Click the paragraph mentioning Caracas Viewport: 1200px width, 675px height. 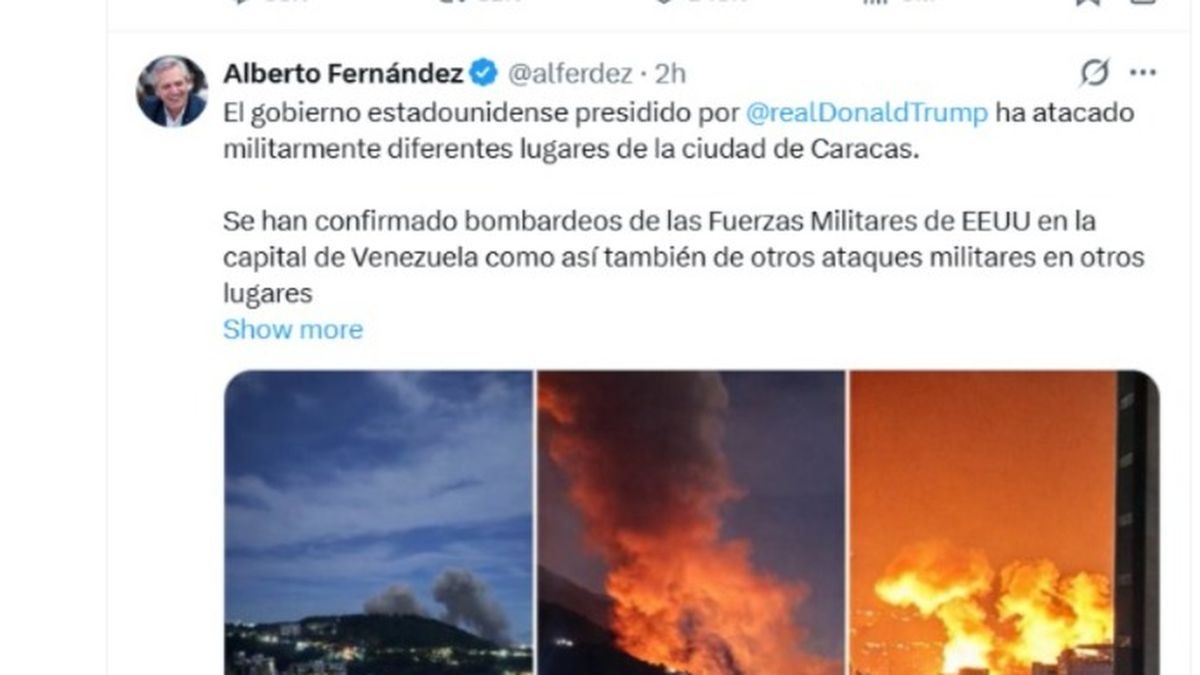coord(679,130)
